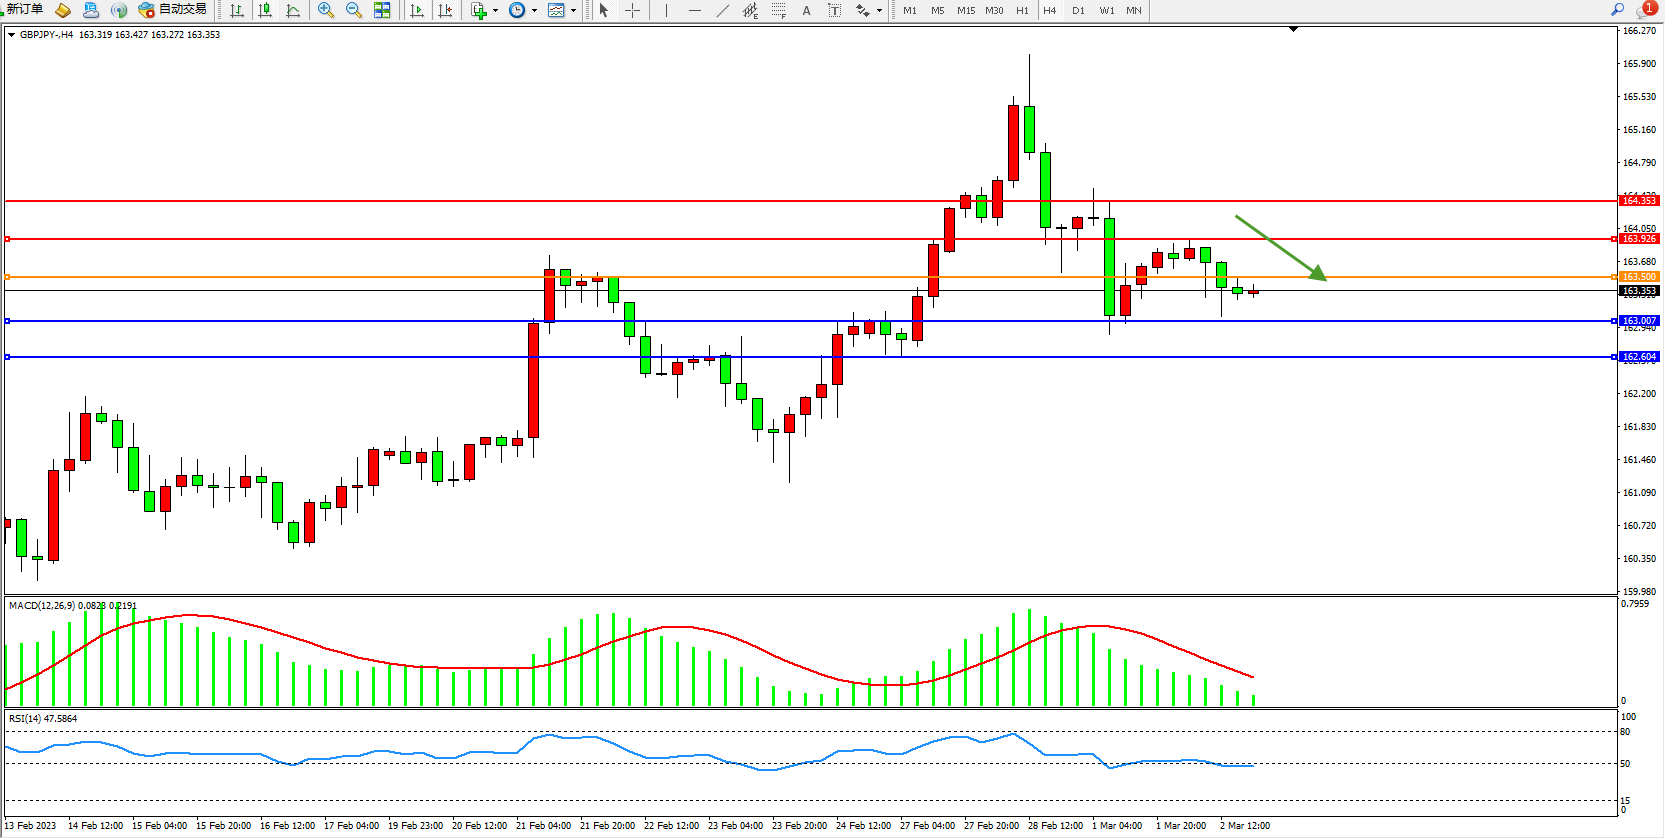Toggle candlestick chart display mode

pos(265,10)
